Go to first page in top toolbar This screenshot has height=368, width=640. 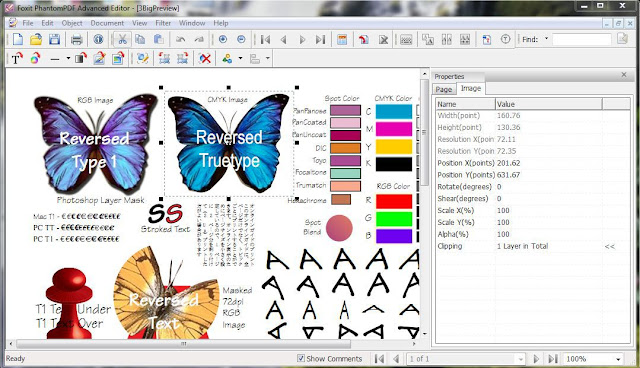[x=265, y=40]
